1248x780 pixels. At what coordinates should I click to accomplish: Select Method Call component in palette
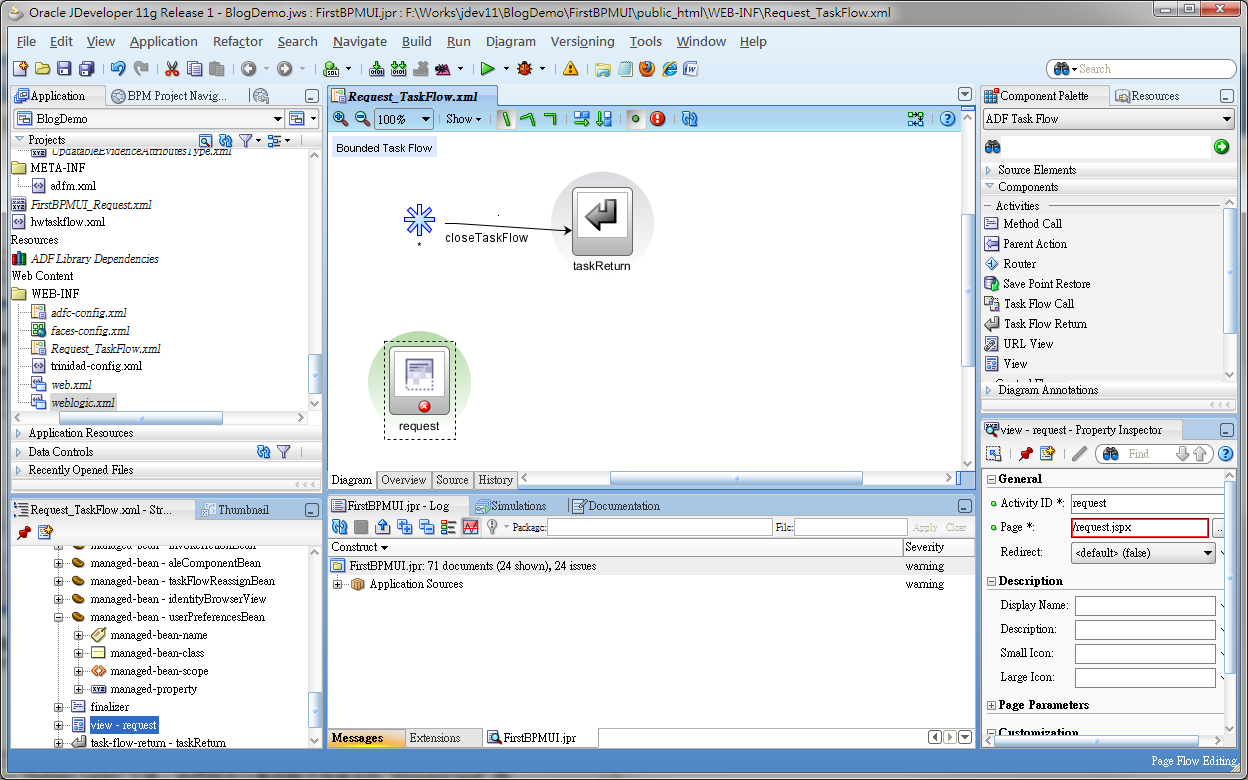(x=1032, y=224)
